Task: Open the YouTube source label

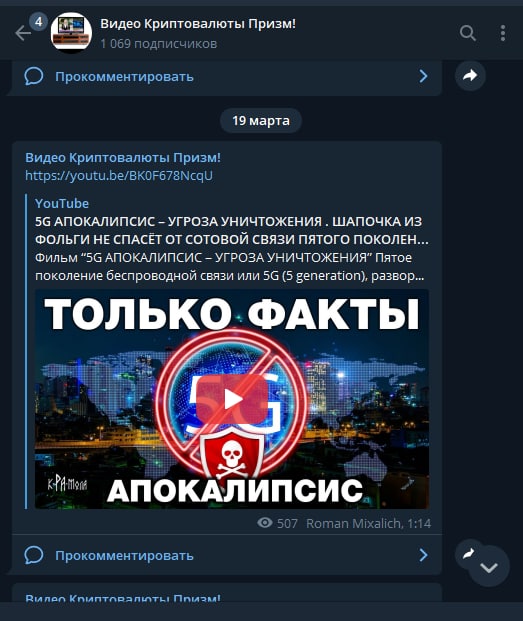Action: (x=62, y=203)
